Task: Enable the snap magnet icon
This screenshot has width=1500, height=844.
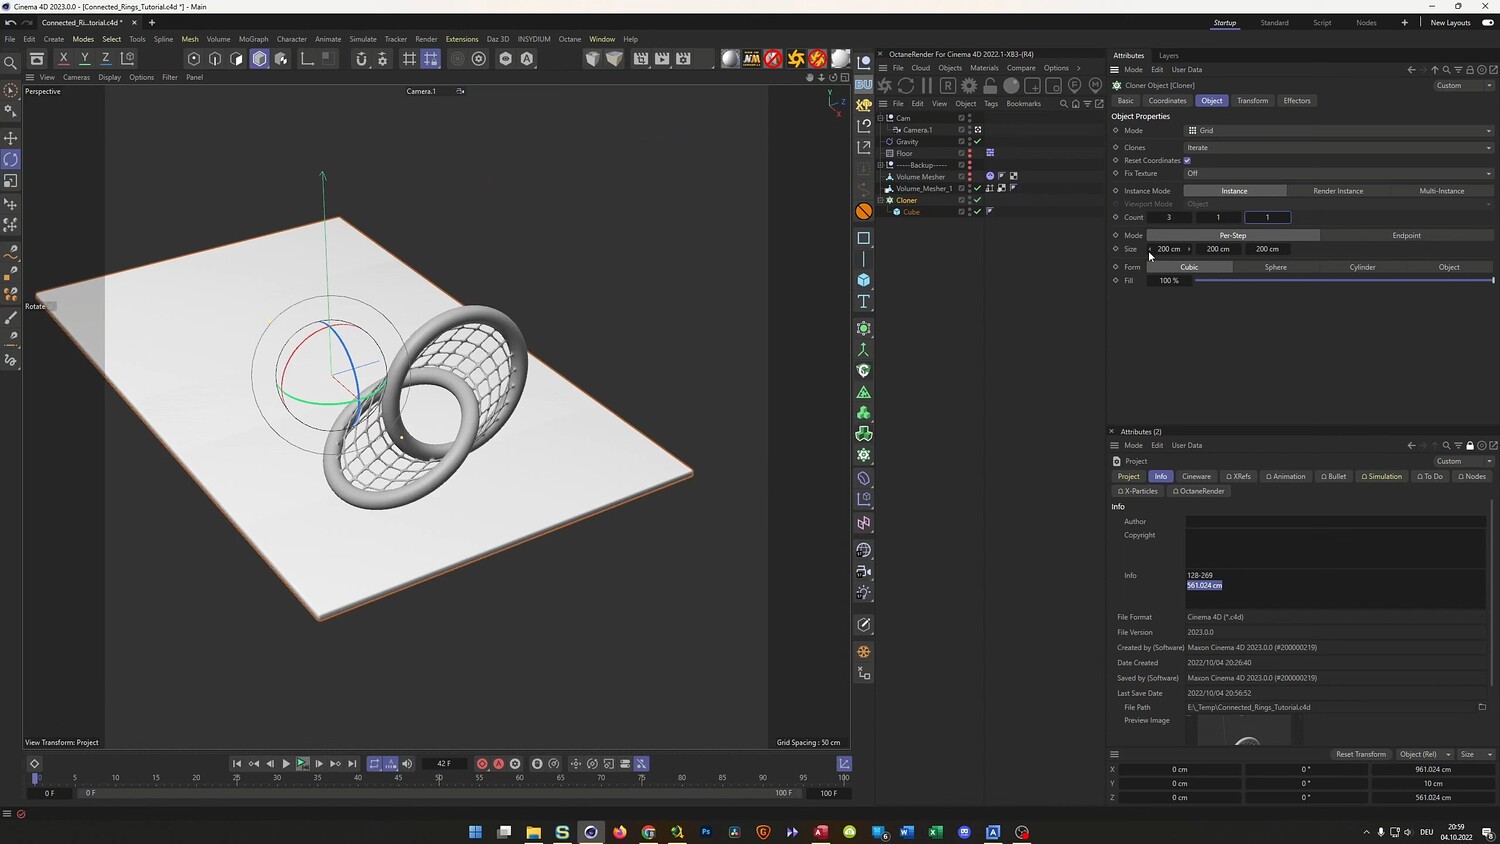Action: pyautogui.click(x=361, y=59)
